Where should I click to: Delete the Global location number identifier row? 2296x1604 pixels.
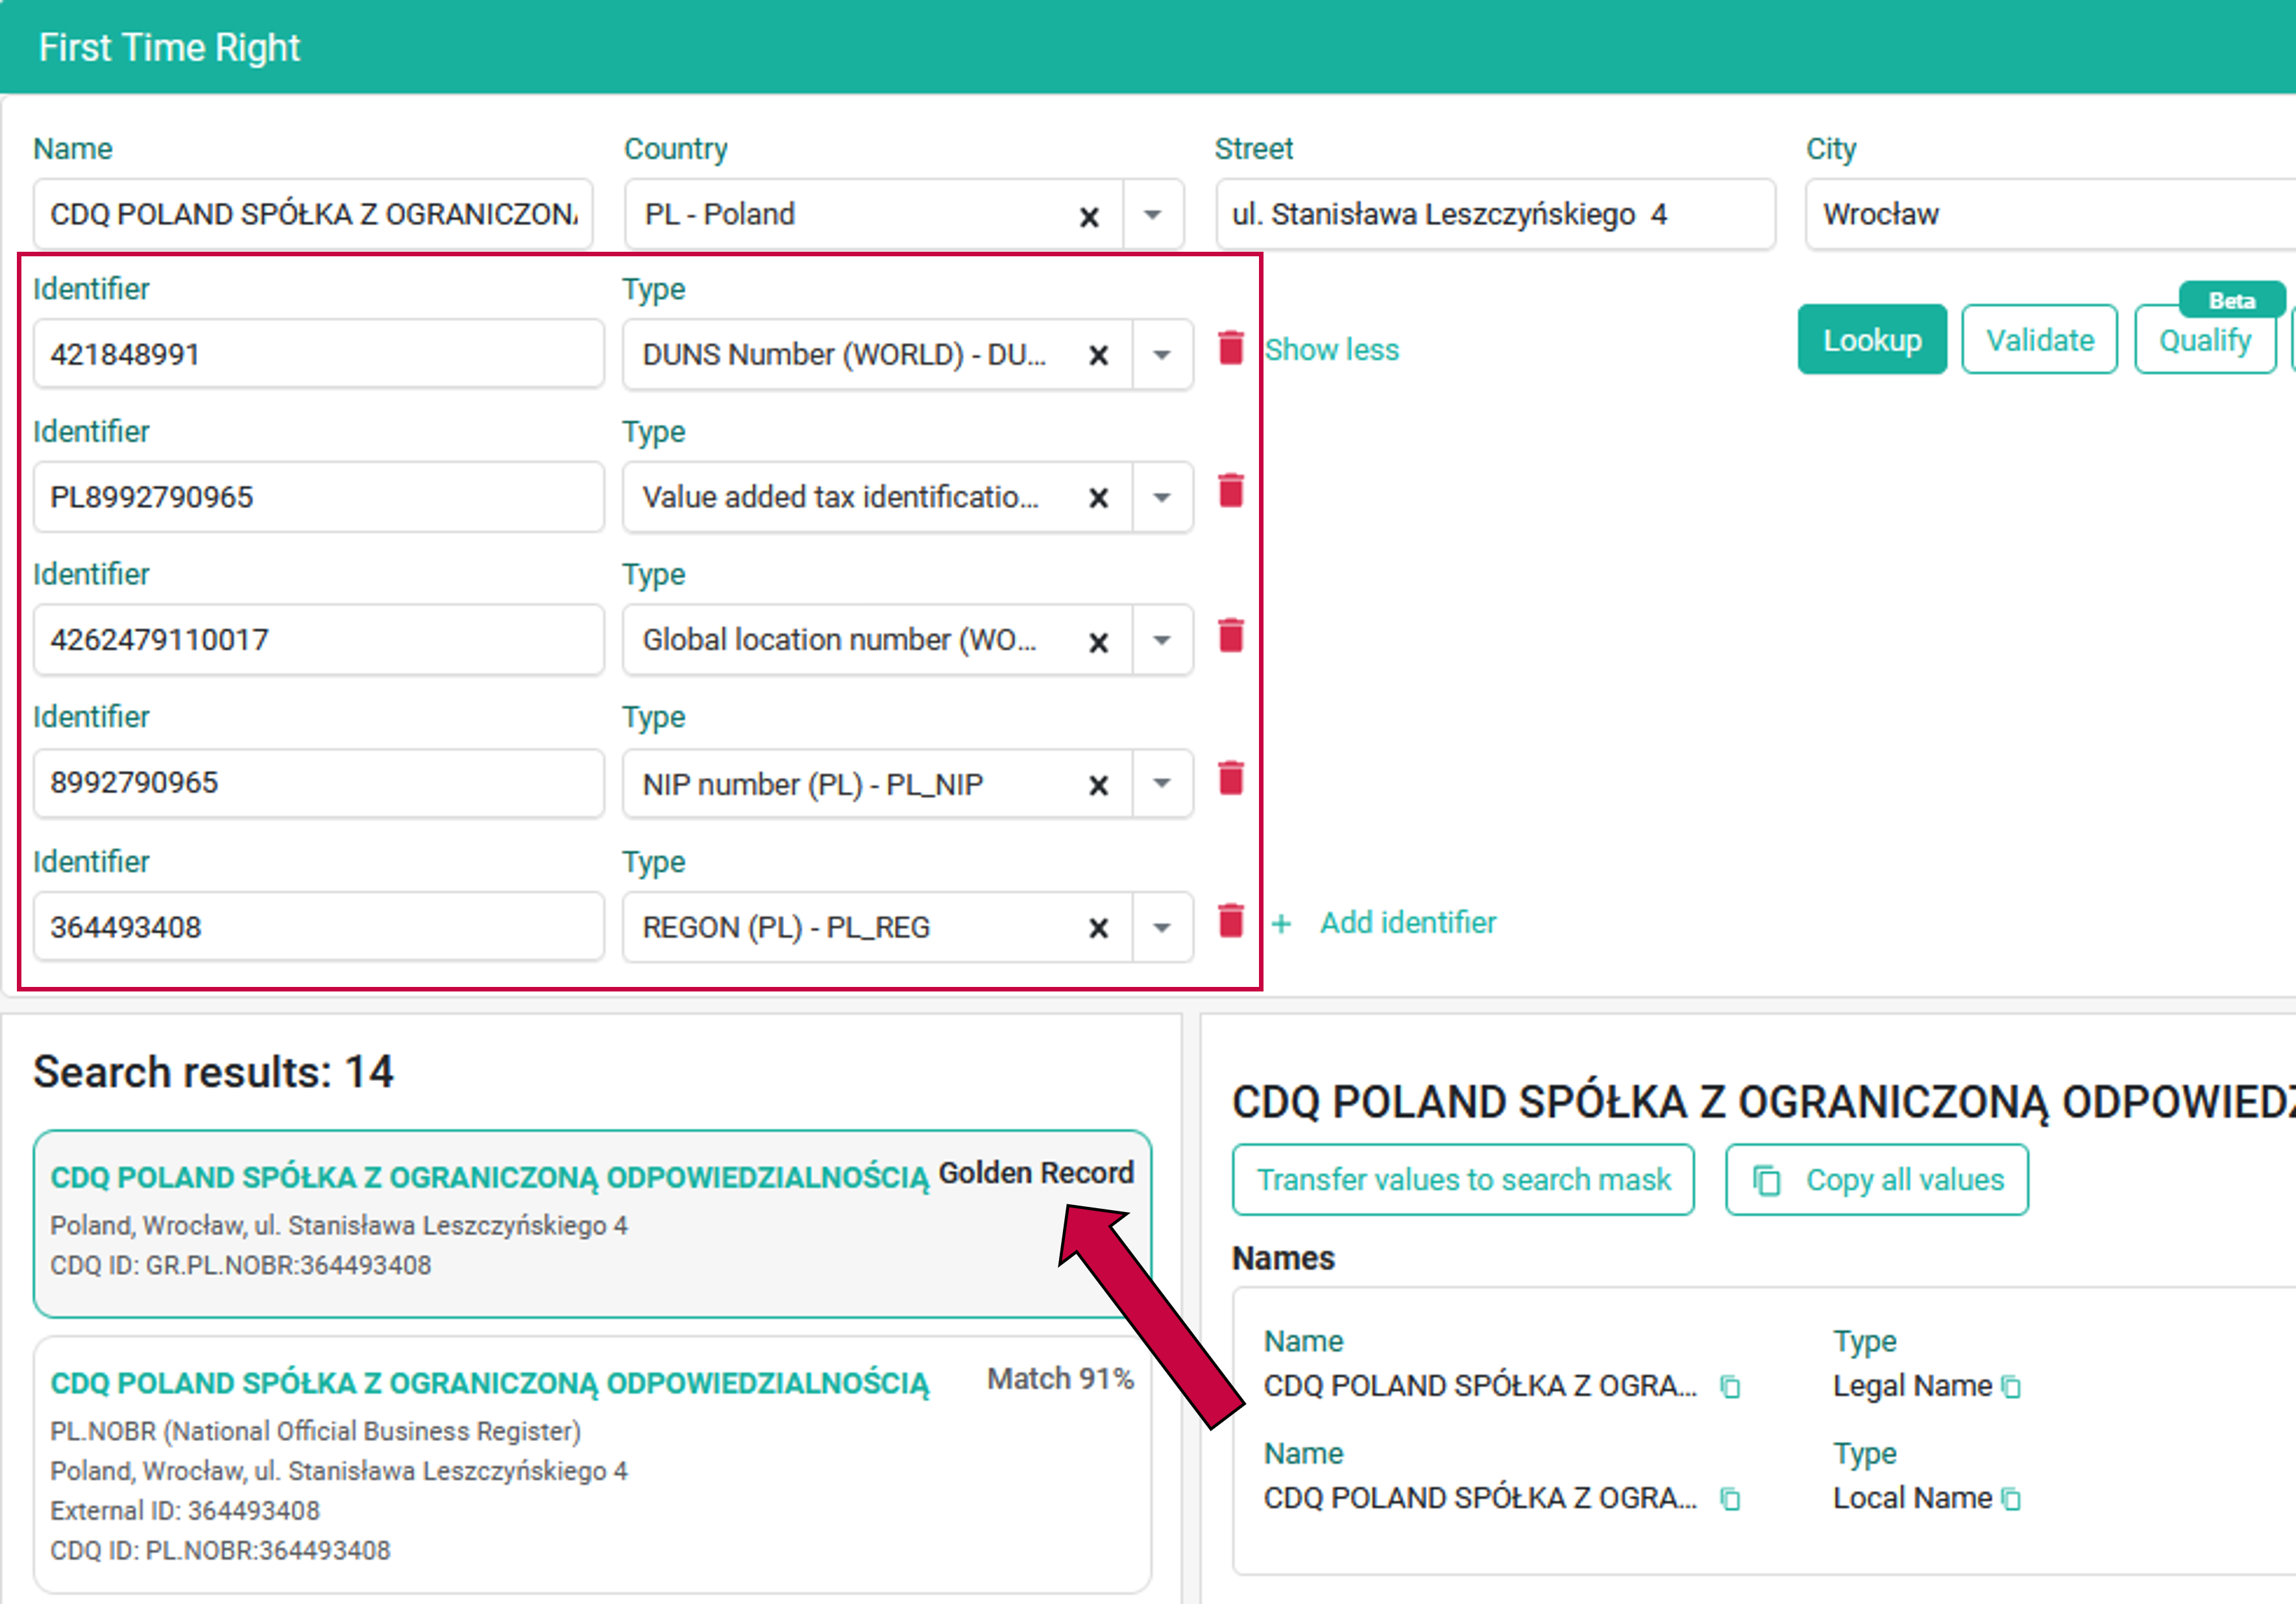1231,635
